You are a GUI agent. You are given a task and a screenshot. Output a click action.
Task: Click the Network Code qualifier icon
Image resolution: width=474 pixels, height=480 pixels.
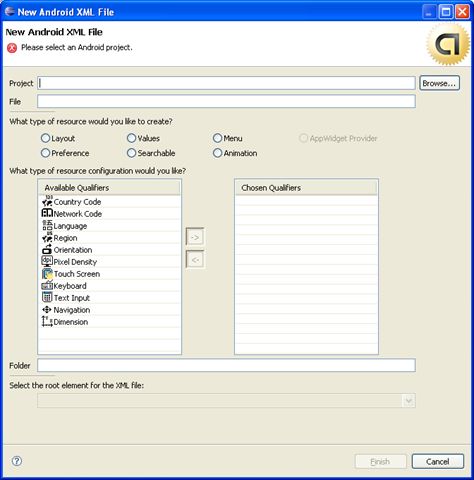click(x=47, y=213)
